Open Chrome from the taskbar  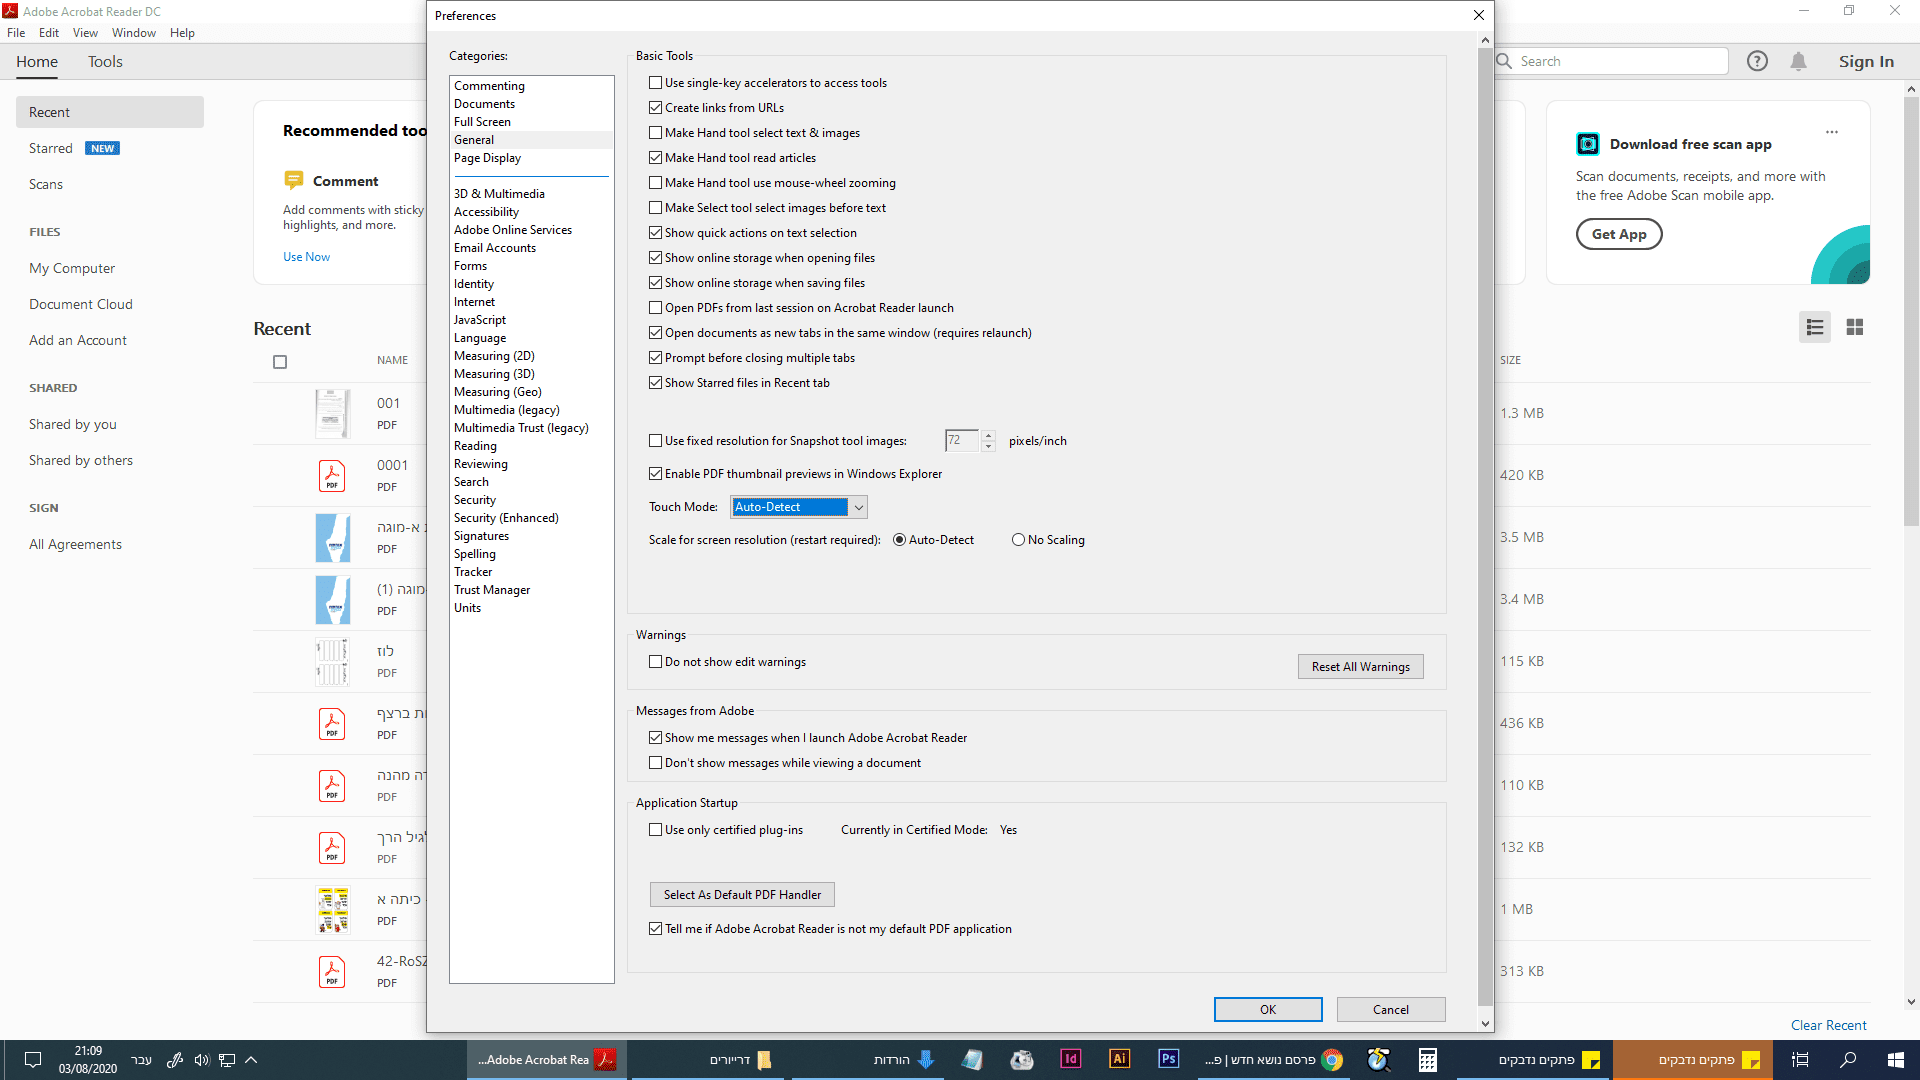tap(1332, 1059)
